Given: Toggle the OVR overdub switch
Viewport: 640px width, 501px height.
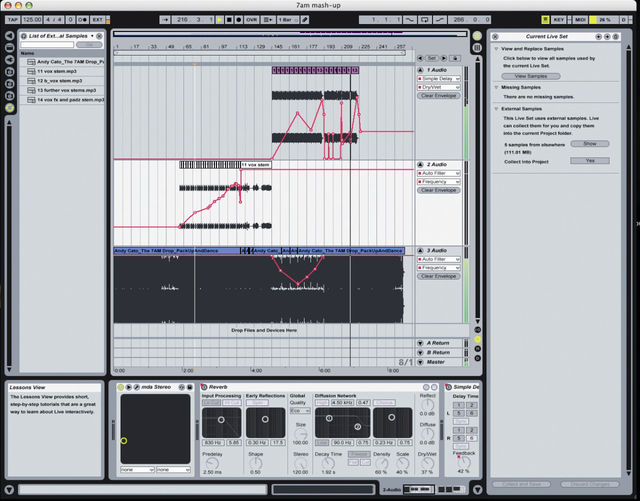Looking at the screenshot, I should coord(251,20).
